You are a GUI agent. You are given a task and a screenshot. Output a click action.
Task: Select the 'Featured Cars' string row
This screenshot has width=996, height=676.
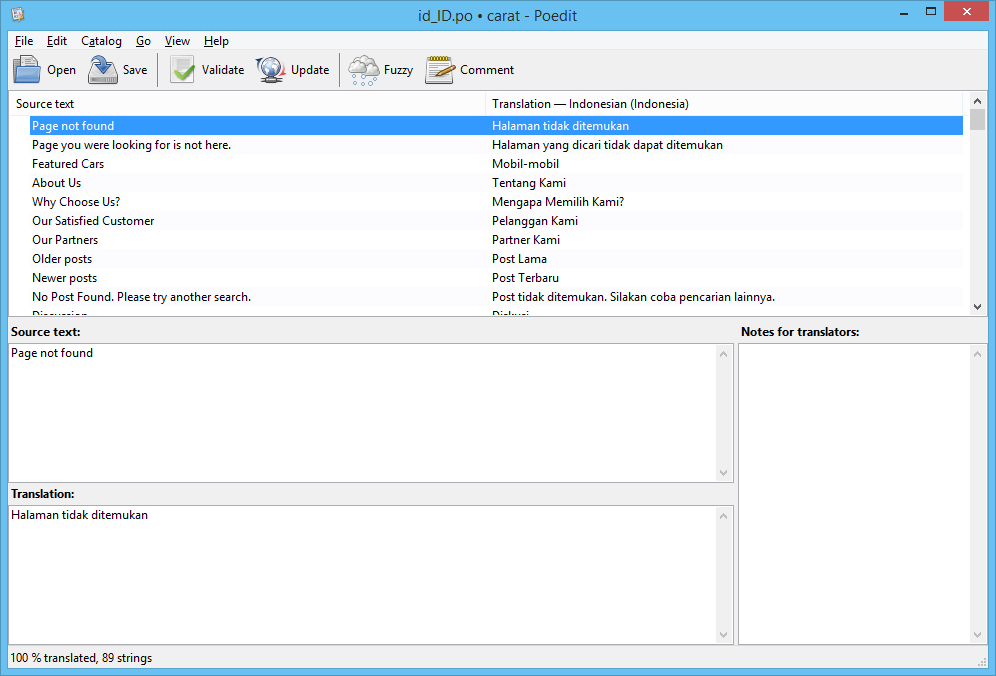[68, 164]
